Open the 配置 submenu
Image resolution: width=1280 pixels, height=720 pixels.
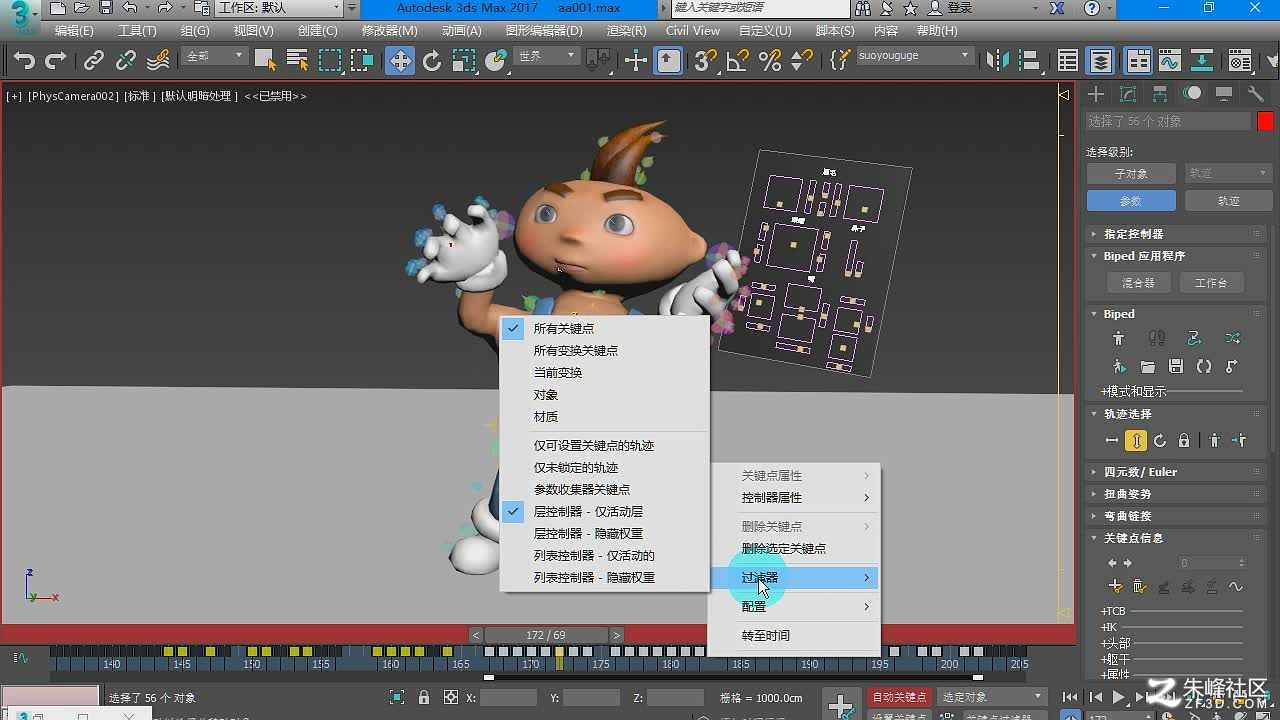click(794, 607)
